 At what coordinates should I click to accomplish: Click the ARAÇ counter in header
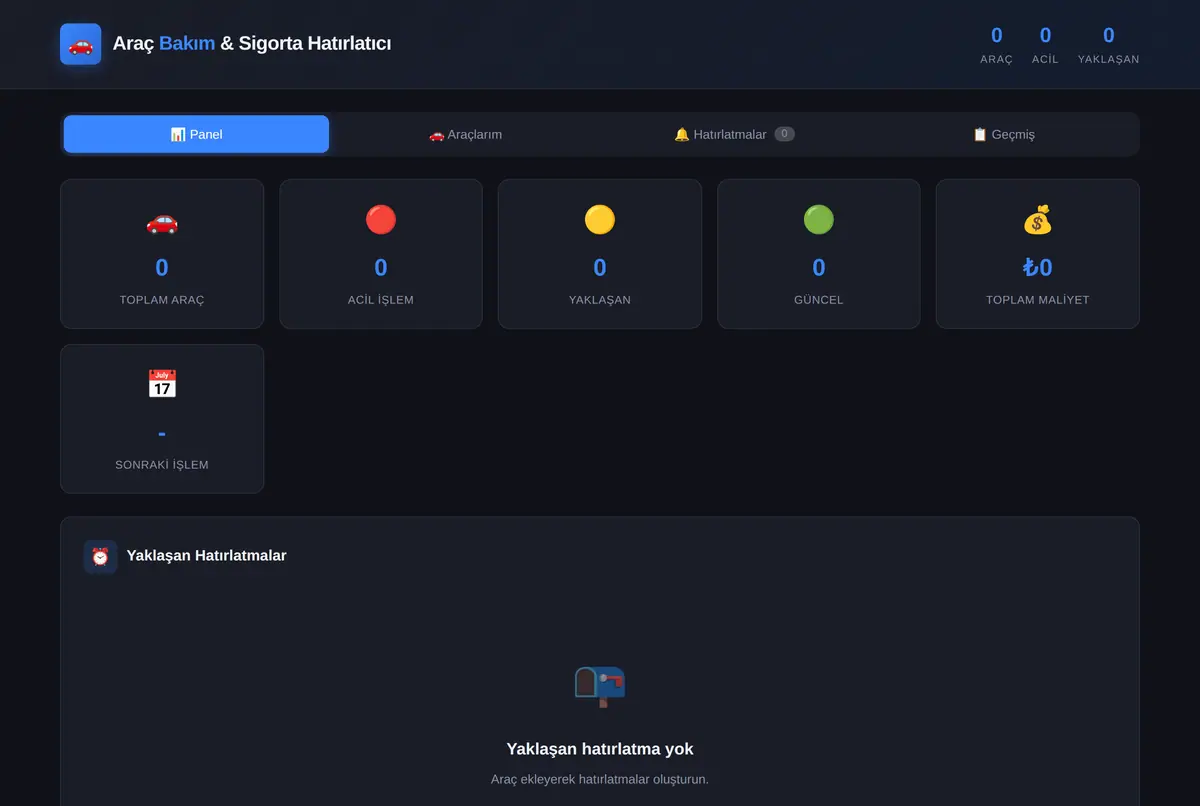click(996, 45)
